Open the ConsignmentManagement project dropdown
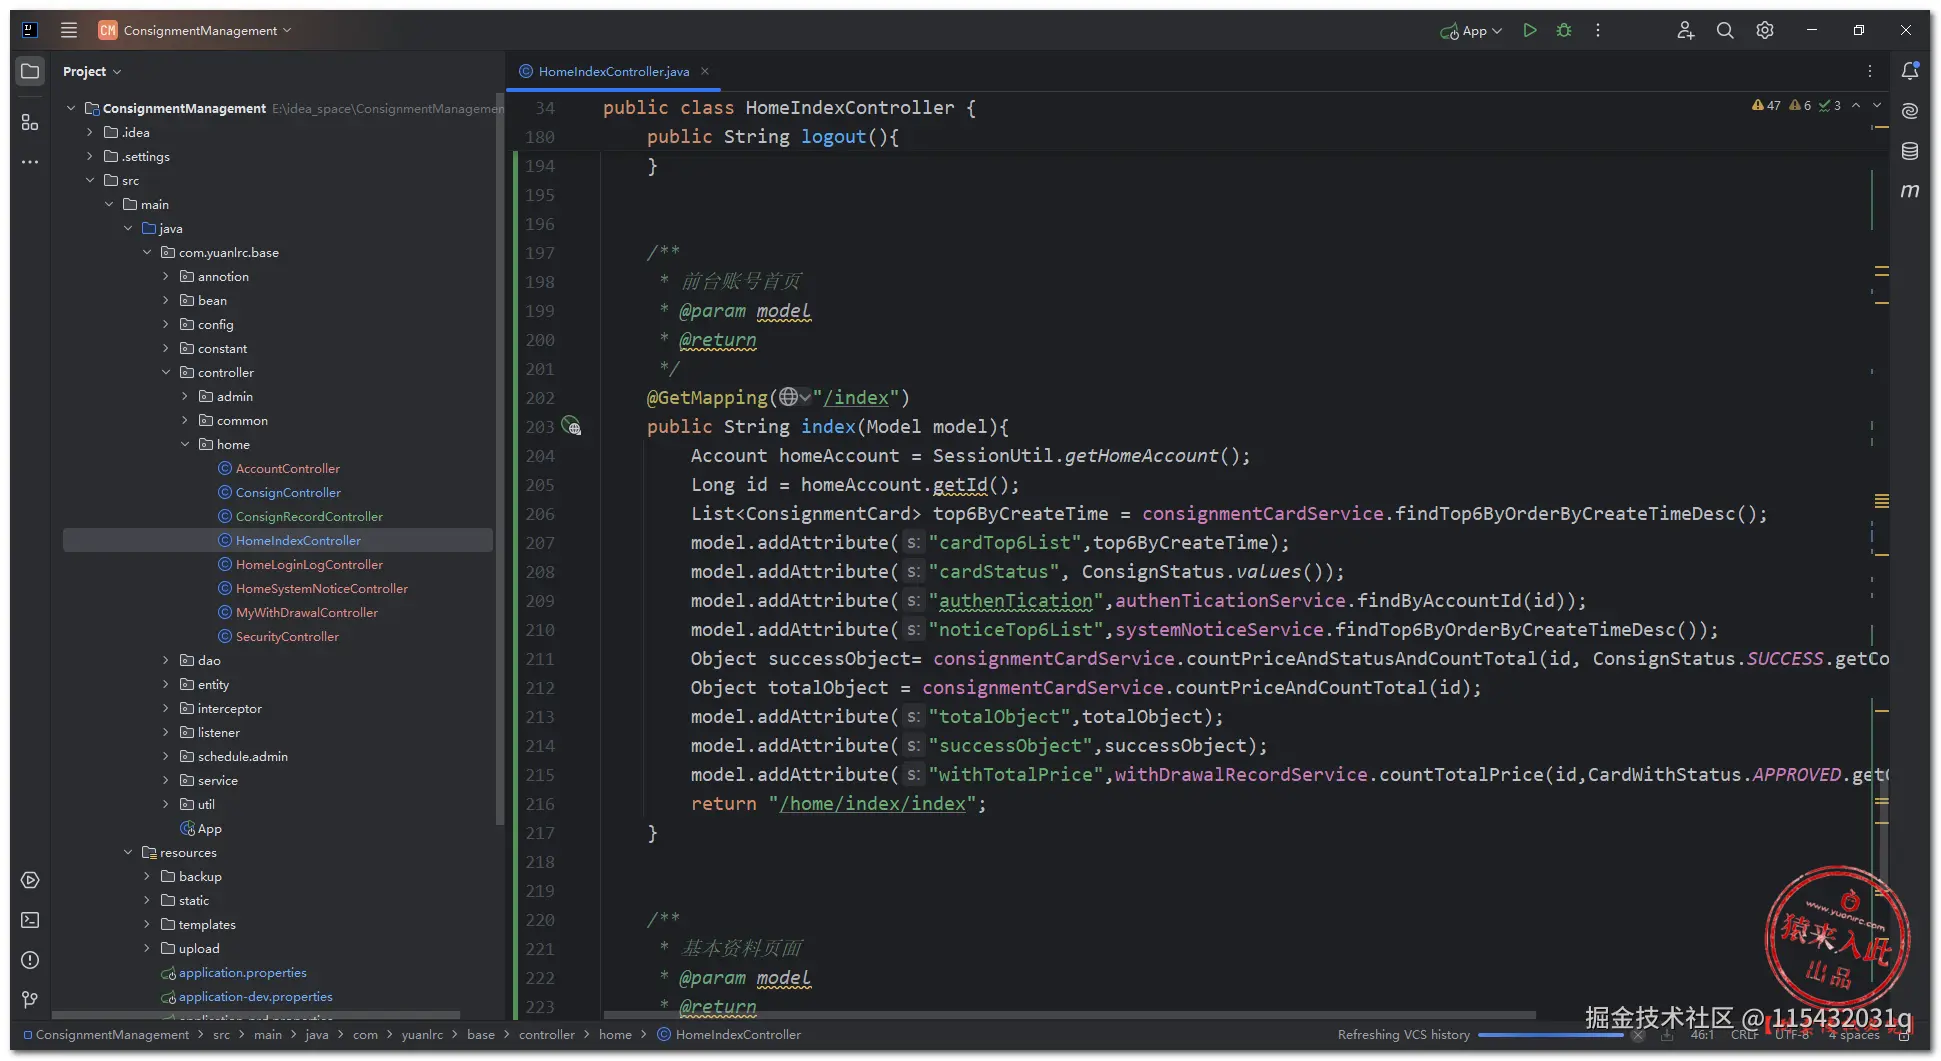 (x=195, y=30)
